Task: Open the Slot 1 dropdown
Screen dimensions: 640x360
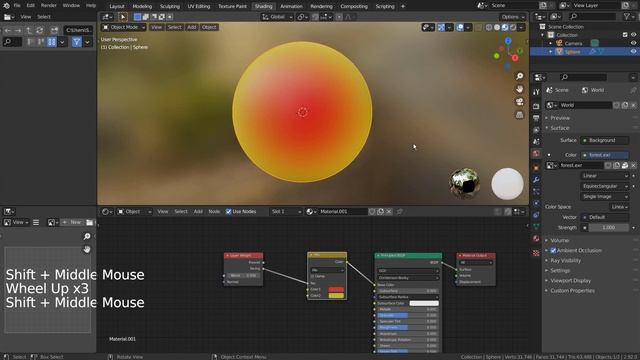Action: coord(286,211)
